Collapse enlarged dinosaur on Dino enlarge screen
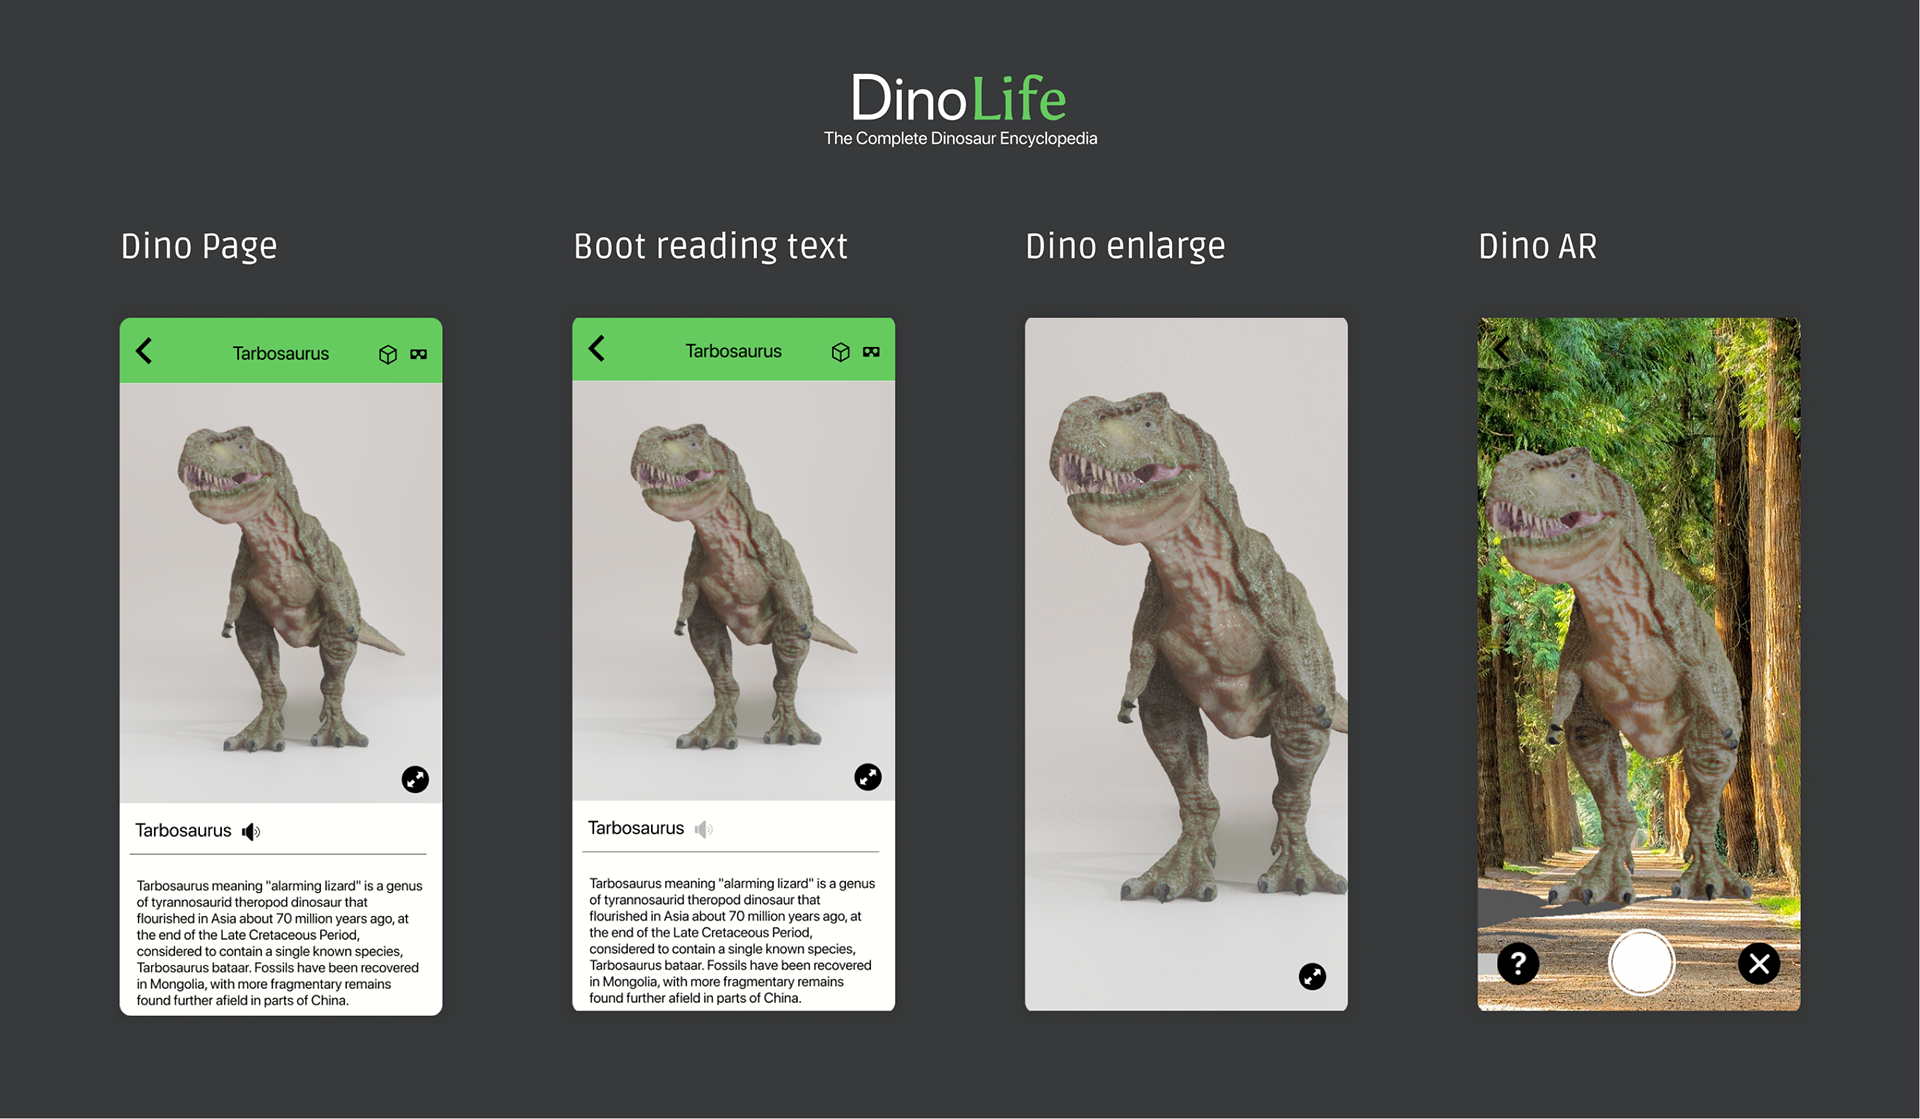Screen dimensions: 1920x1119 pos(1312,976)
